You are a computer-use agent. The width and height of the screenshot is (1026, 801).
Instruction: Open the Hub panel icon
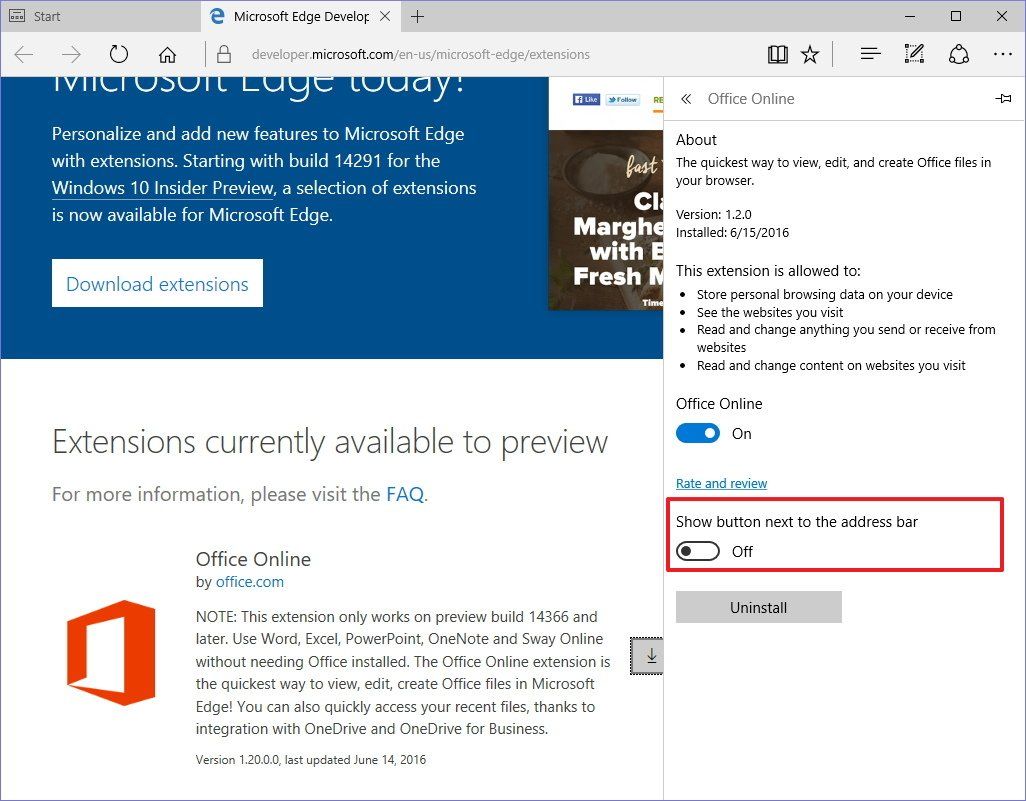pos(870,54)
